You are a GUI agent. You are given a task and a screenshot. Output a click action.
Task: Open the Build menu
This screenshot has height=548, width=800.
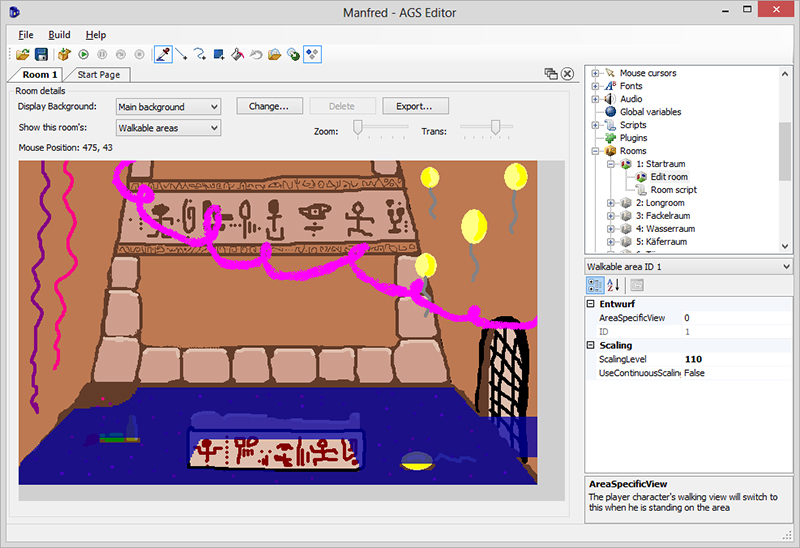point(59,35)
